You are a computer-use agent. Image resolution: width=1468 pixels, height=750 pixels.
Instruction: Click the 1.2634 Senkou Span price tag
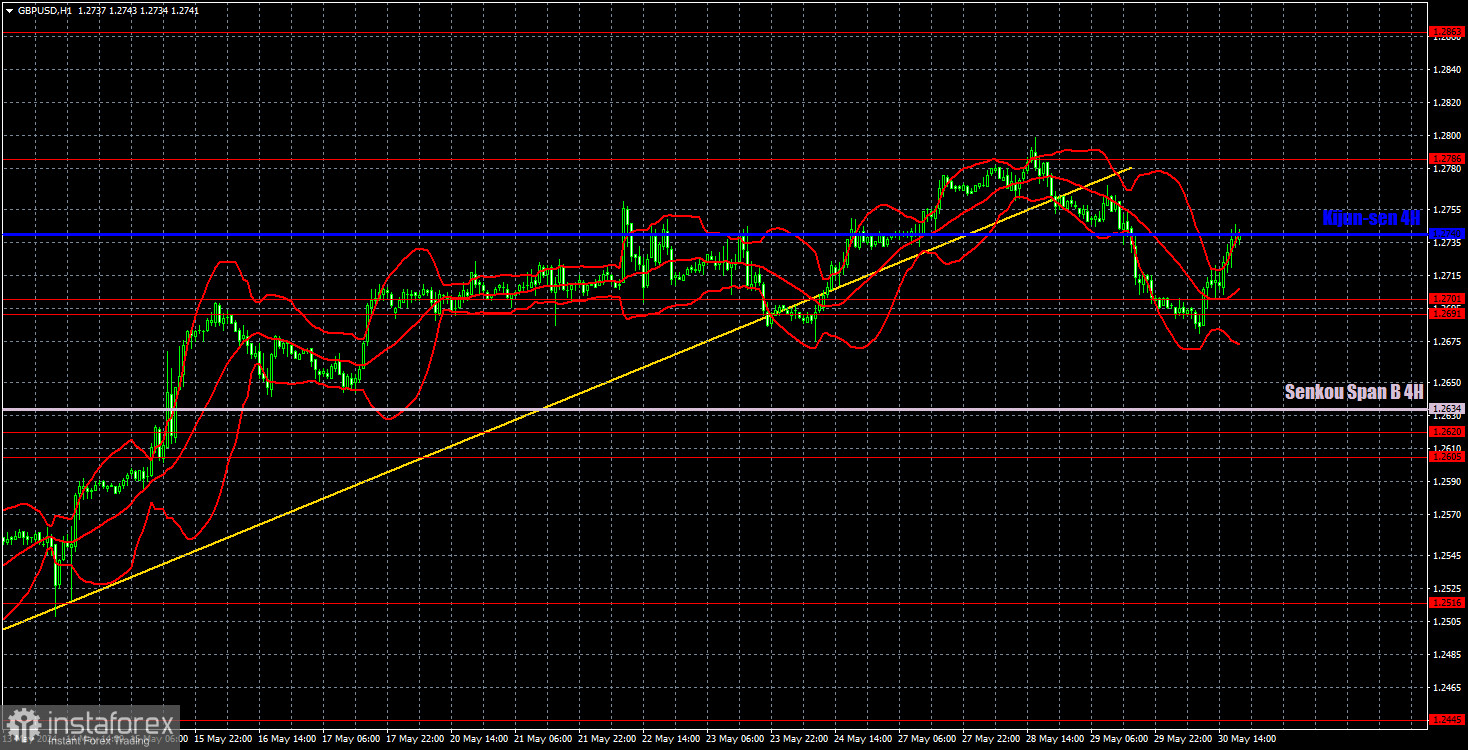pyautogui.click(x=1447, y=409)
